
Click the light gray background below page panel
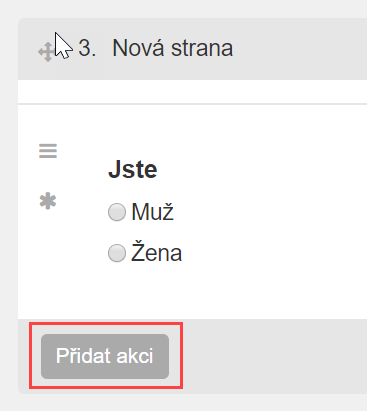pos(183,403)
